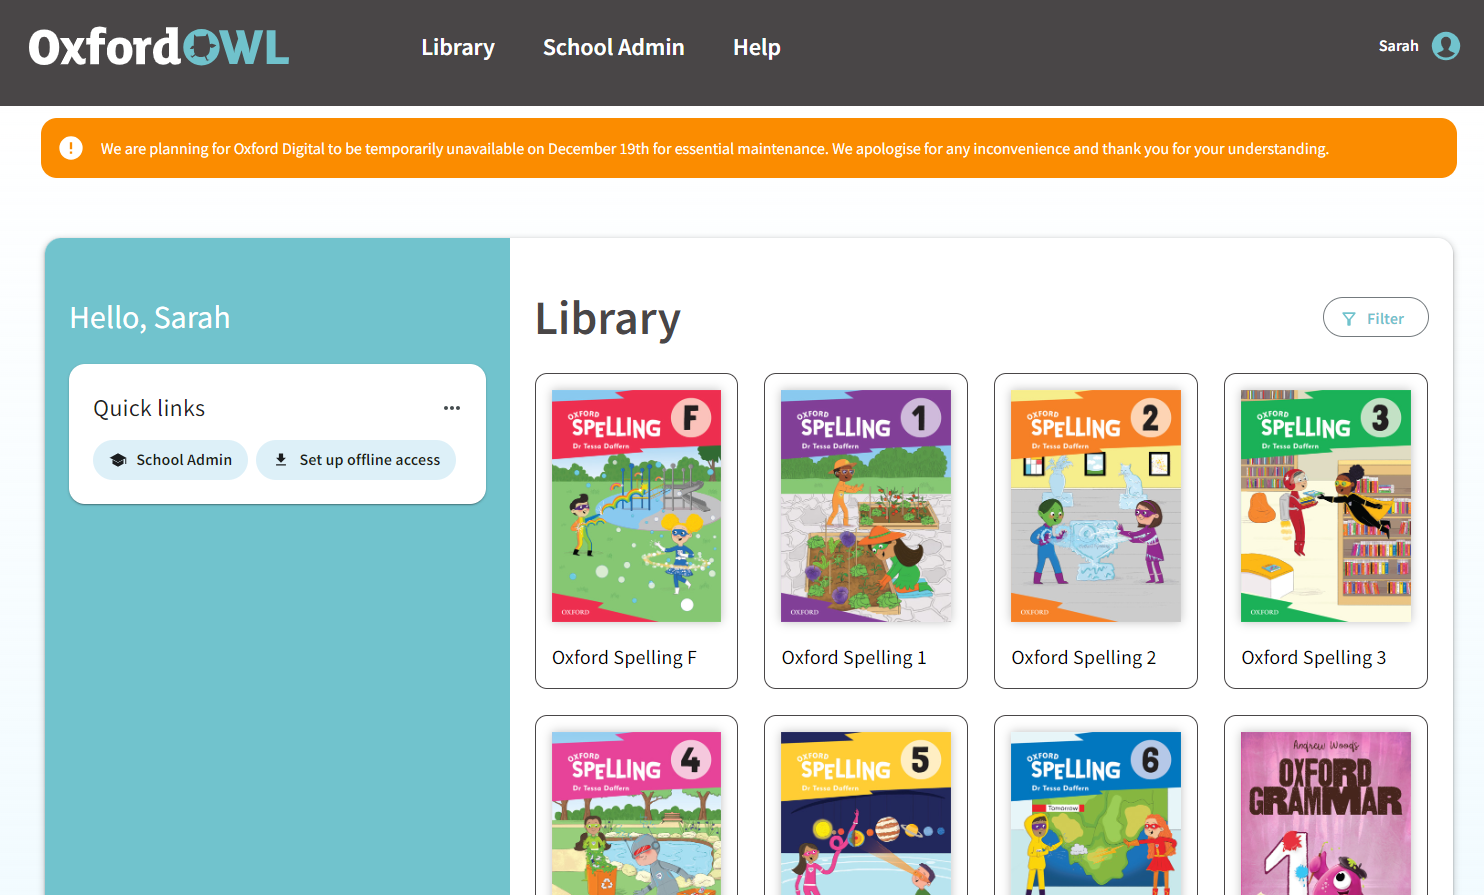Click the Hello, Sarah greeting
The width and height of the screenshot is (1484, 895).
150,318
